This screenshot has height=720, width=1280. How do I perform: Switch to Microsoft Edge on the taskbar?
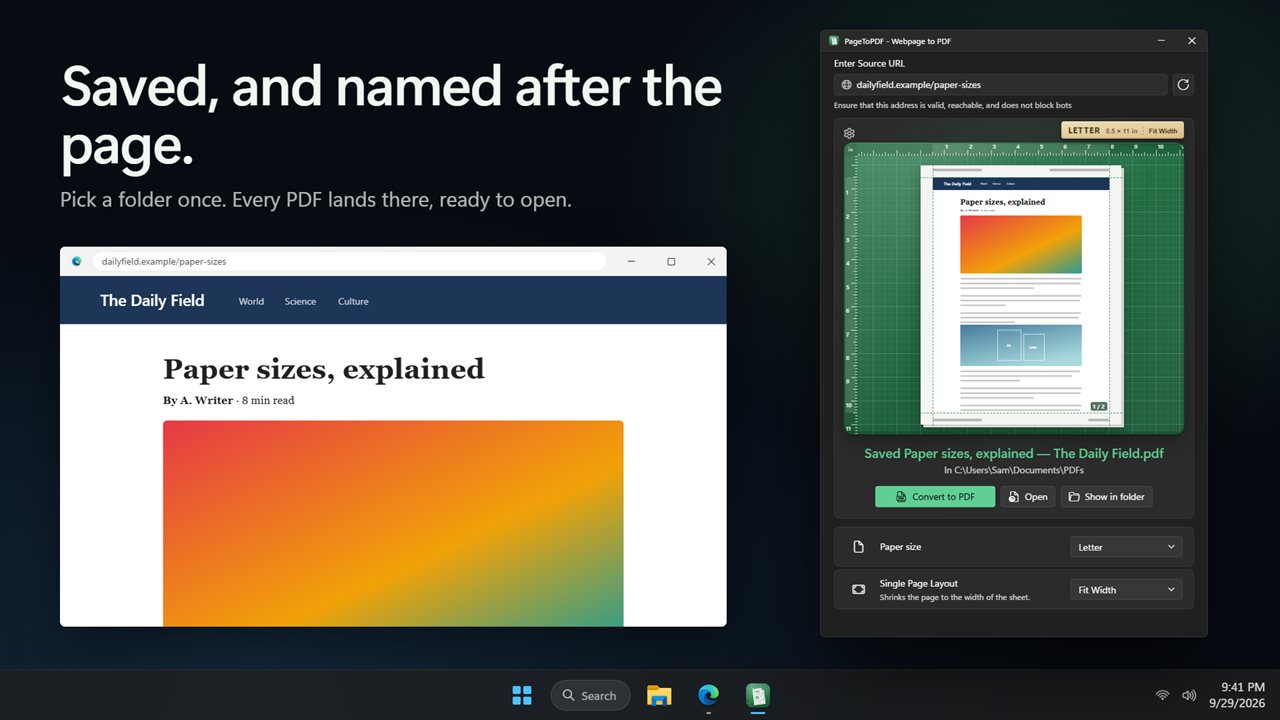[x=708, y=695]
